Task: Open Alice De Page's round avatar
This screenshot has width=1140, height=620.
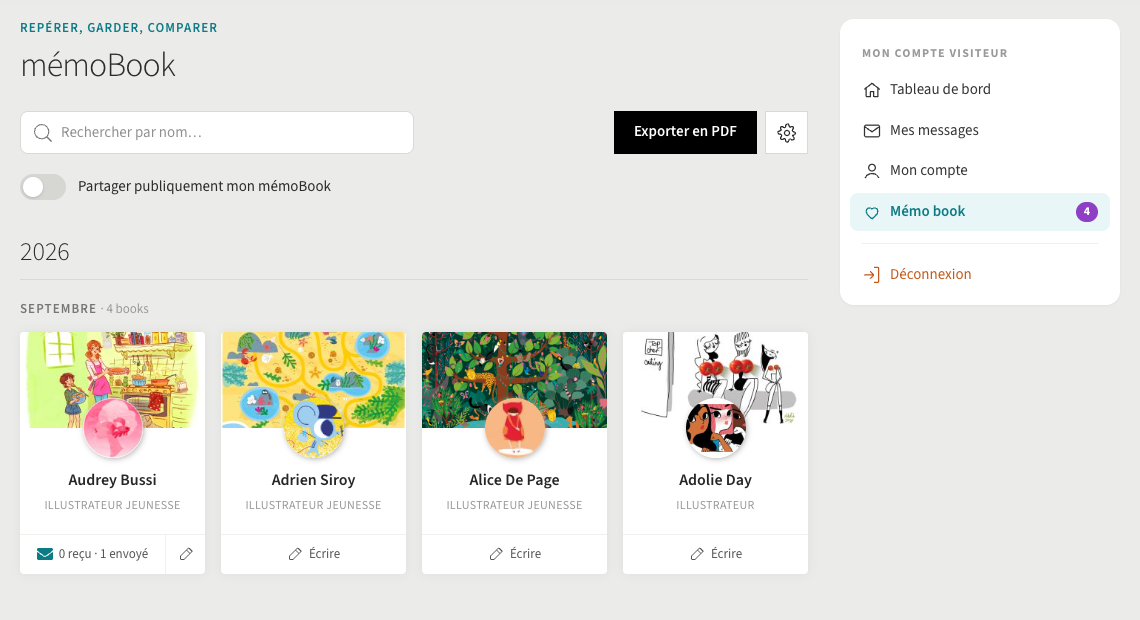Action: click(514, 428)
